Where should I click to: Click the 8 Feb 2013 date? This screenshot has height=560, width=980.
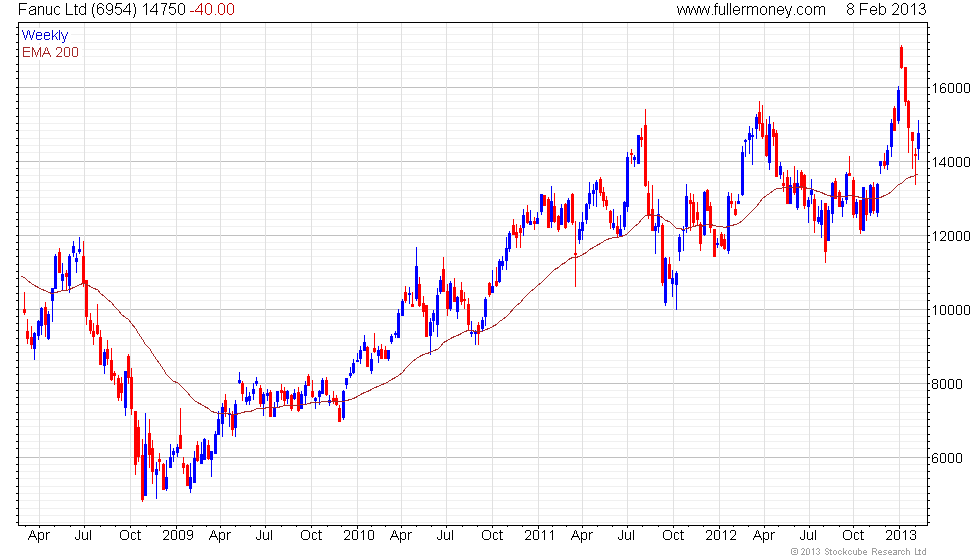point(886,9)
